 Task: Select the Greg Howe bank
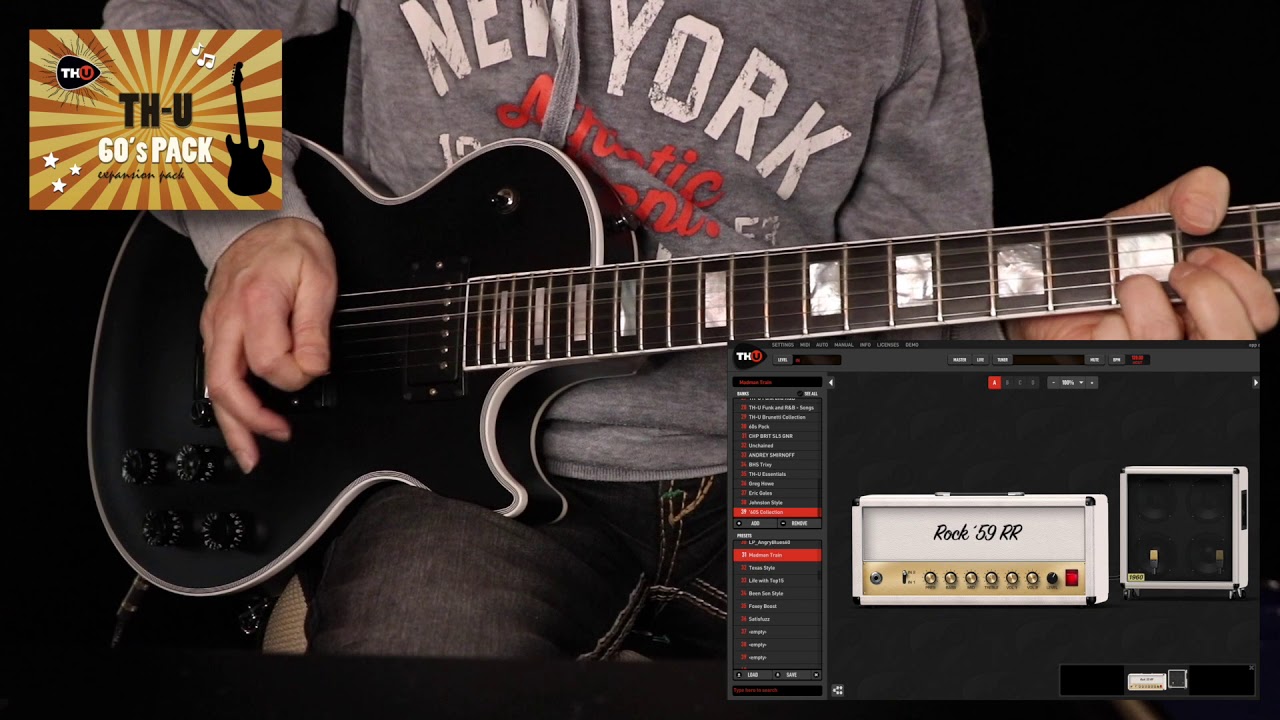[777, 484]
